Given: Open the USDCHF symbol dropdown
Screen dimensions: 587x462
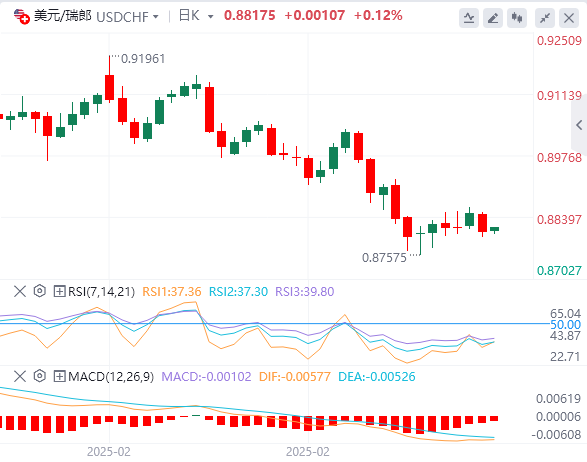Looking at the screenshot, I should point(156,17).
